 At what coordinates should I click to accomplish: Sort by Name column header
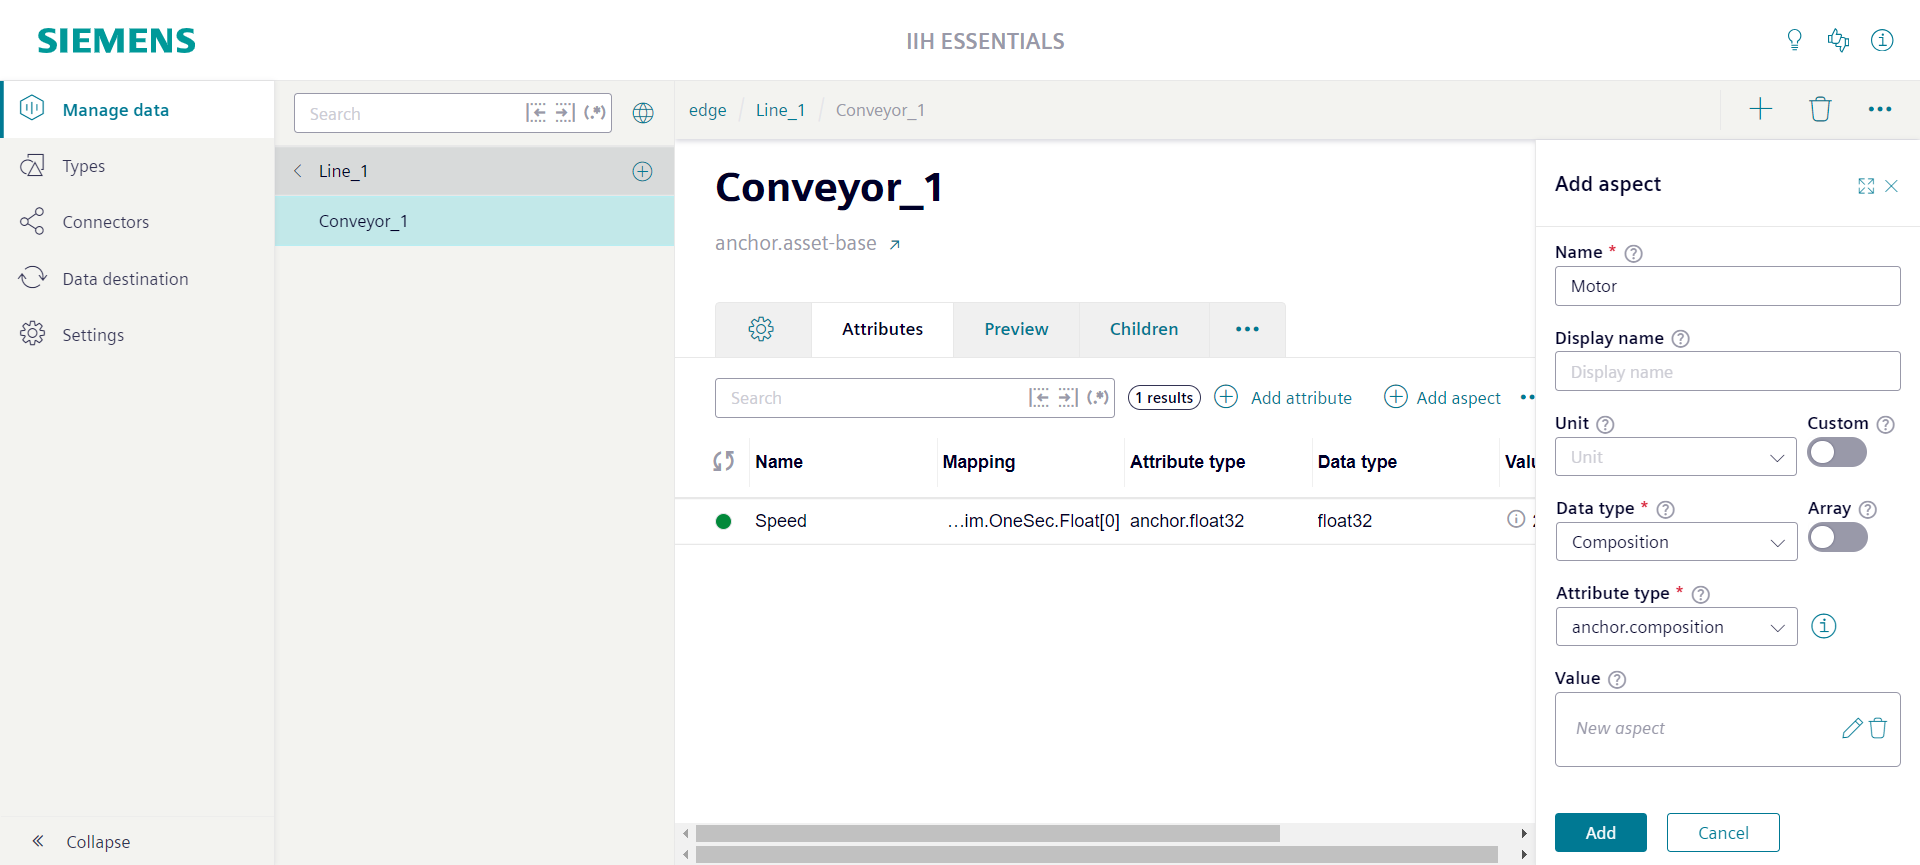pos(779,462)
